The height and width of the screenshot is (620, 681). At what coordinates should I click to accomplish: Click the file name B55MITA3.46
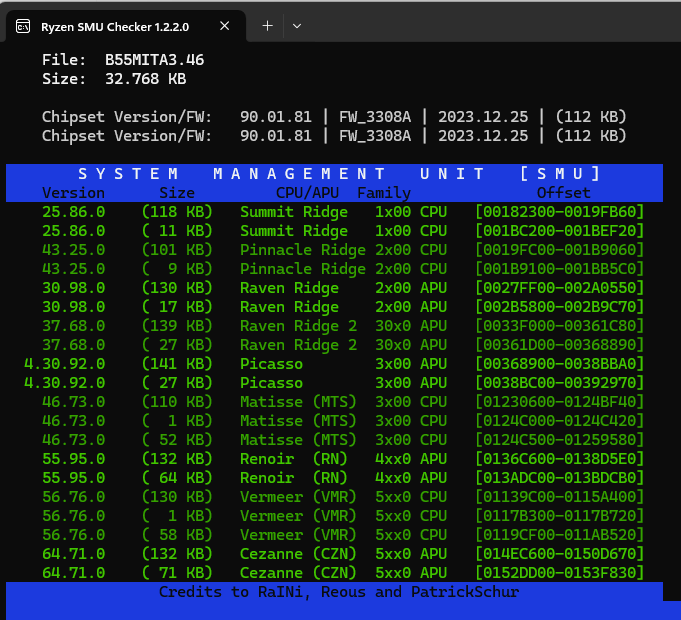tap(155, 60)
